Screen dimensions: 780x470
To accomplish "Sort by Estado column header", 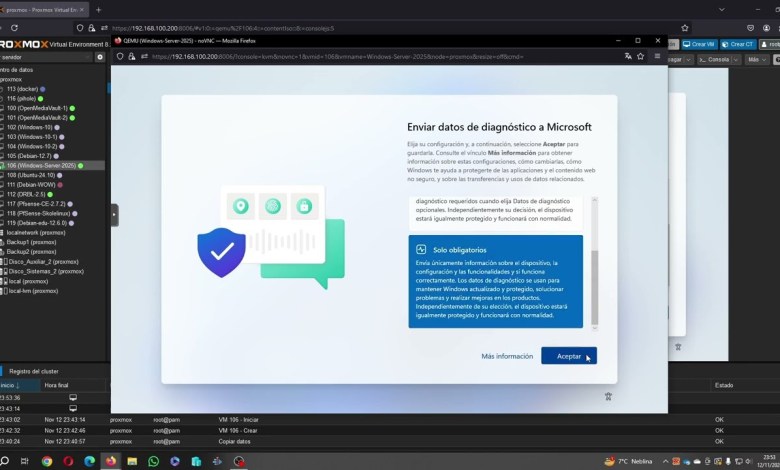I will (x=724, y=385).
